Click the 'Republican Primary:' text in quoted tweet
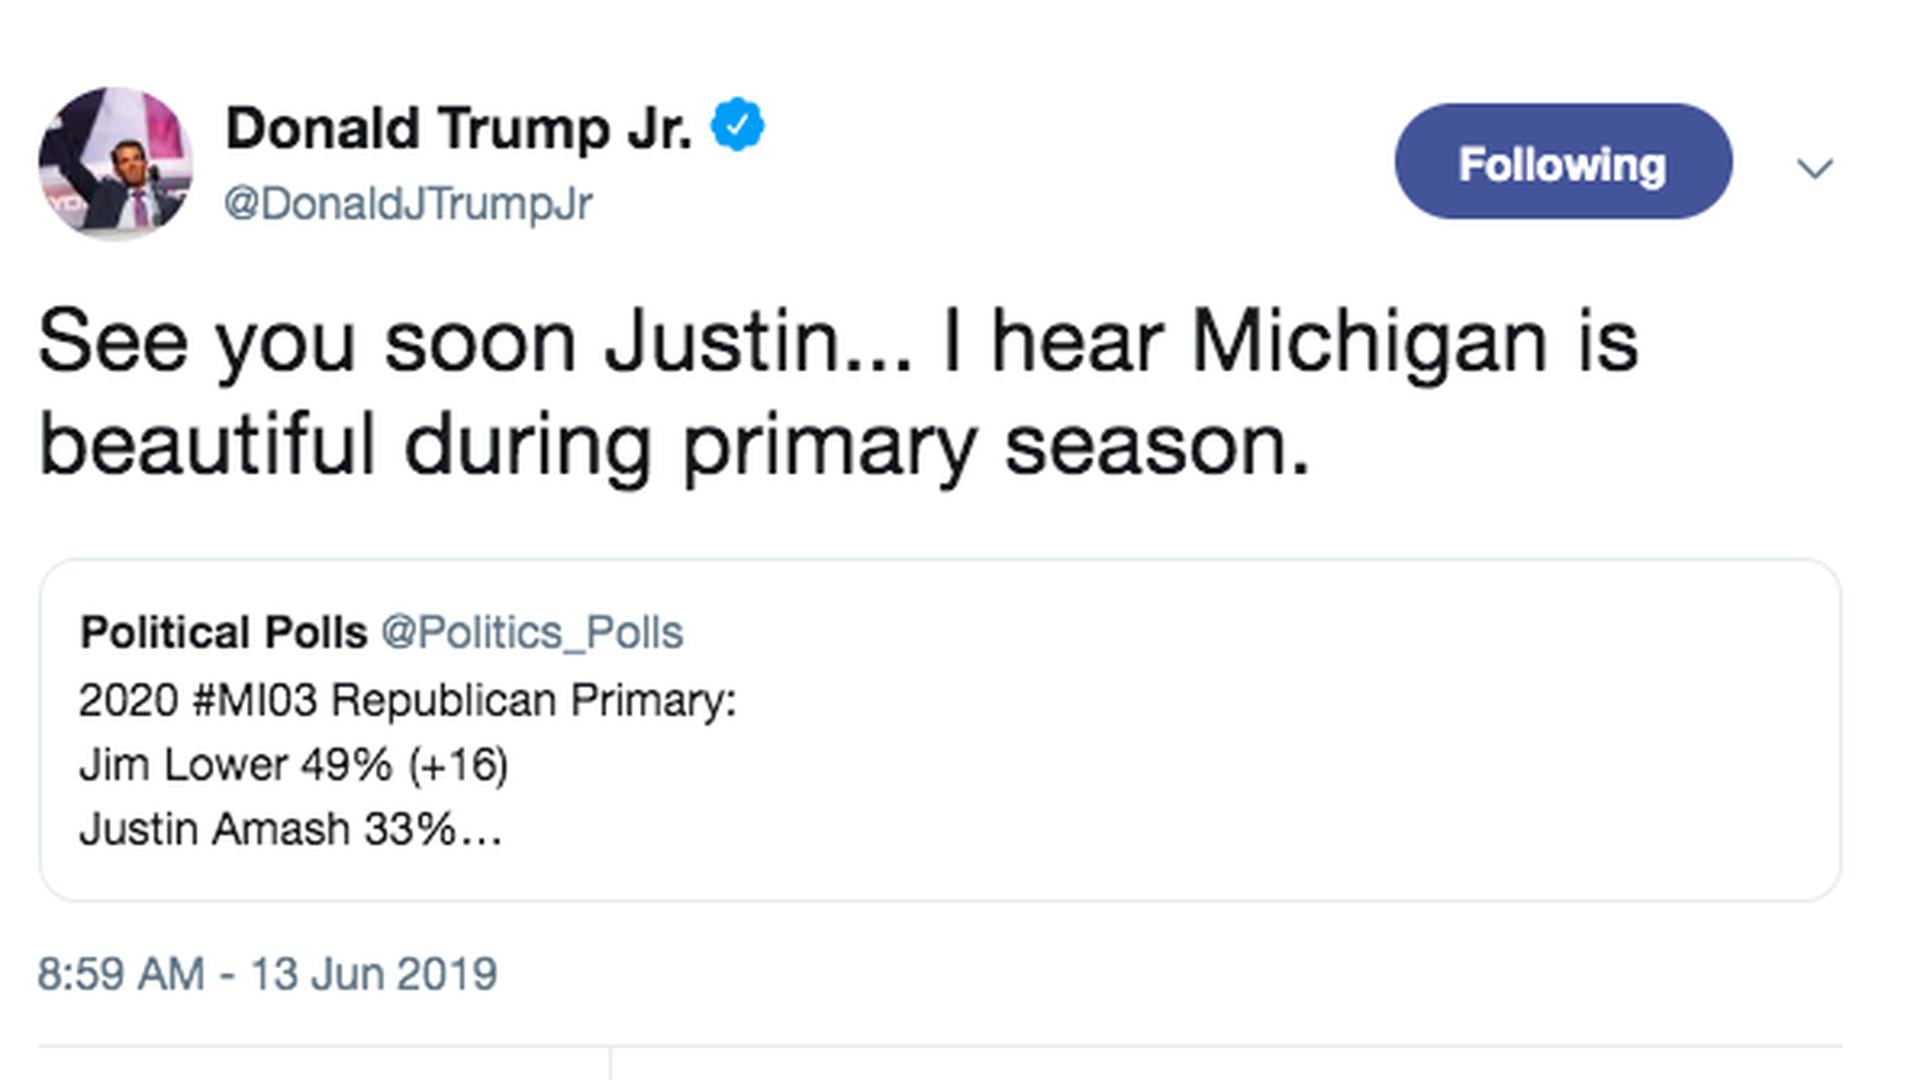 (x=534, y=700)
